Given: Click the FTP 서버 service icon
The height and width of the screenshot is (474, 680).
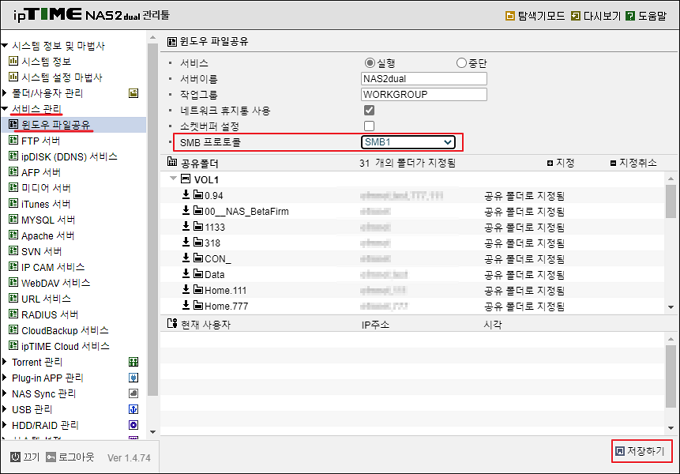Looking at the screenshot, I should 13,140.
